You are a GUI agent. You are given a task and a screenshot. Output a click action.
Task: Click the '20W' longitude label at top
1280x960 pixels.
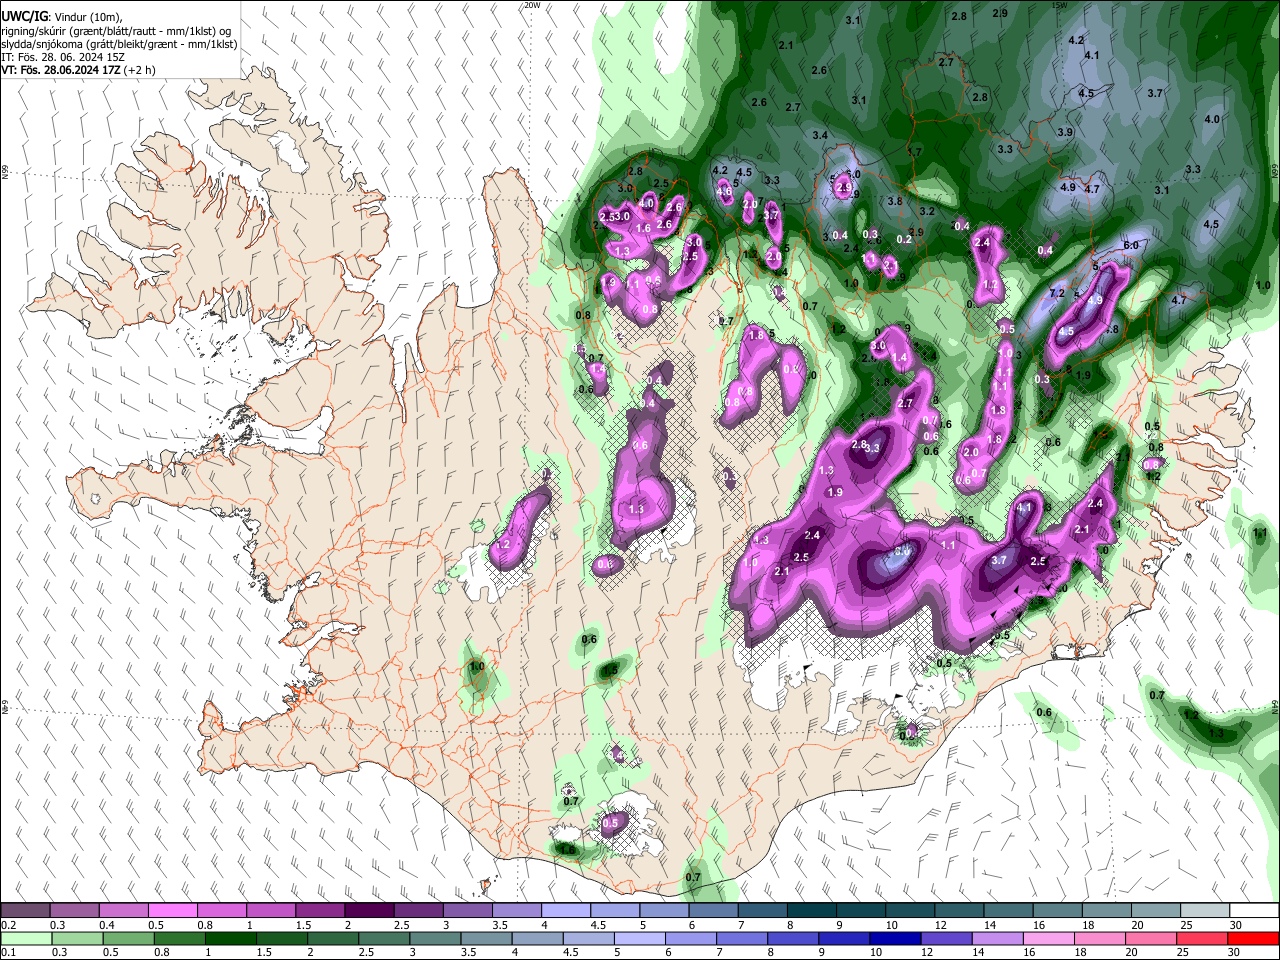tap(532, 5)
